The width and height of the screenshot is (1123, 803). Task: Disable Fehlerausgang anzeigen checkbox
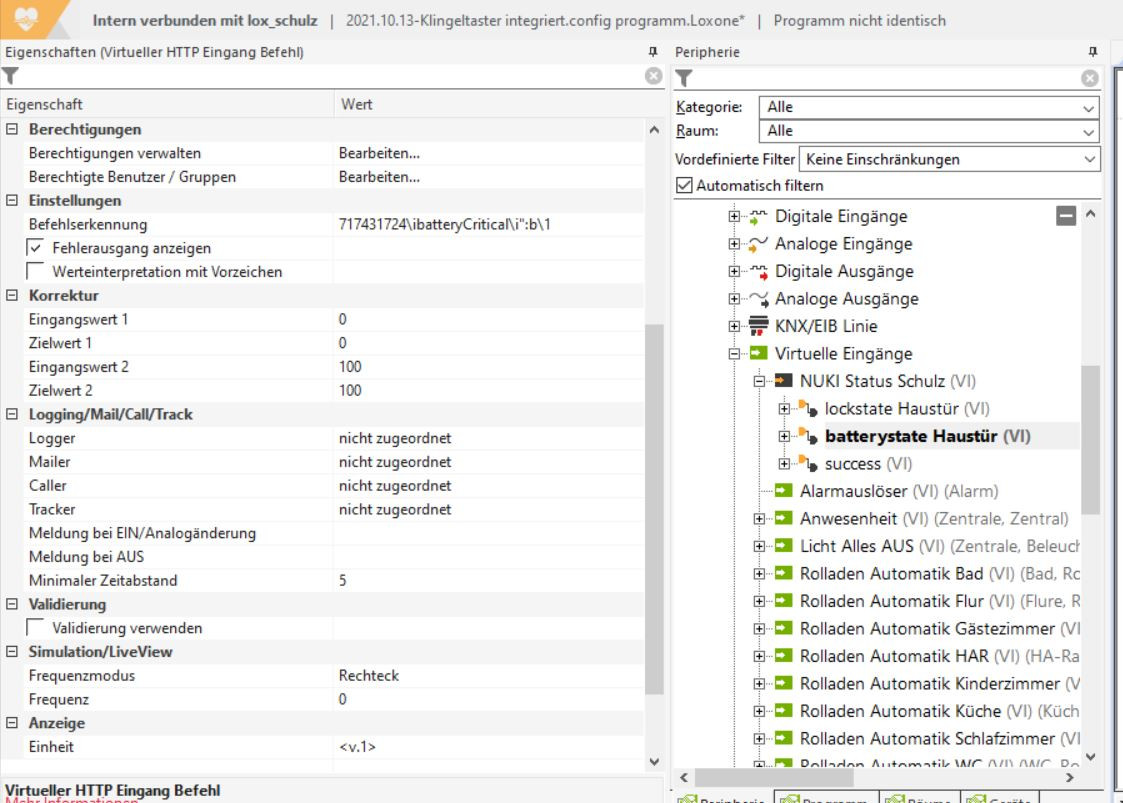pos(36,248)
